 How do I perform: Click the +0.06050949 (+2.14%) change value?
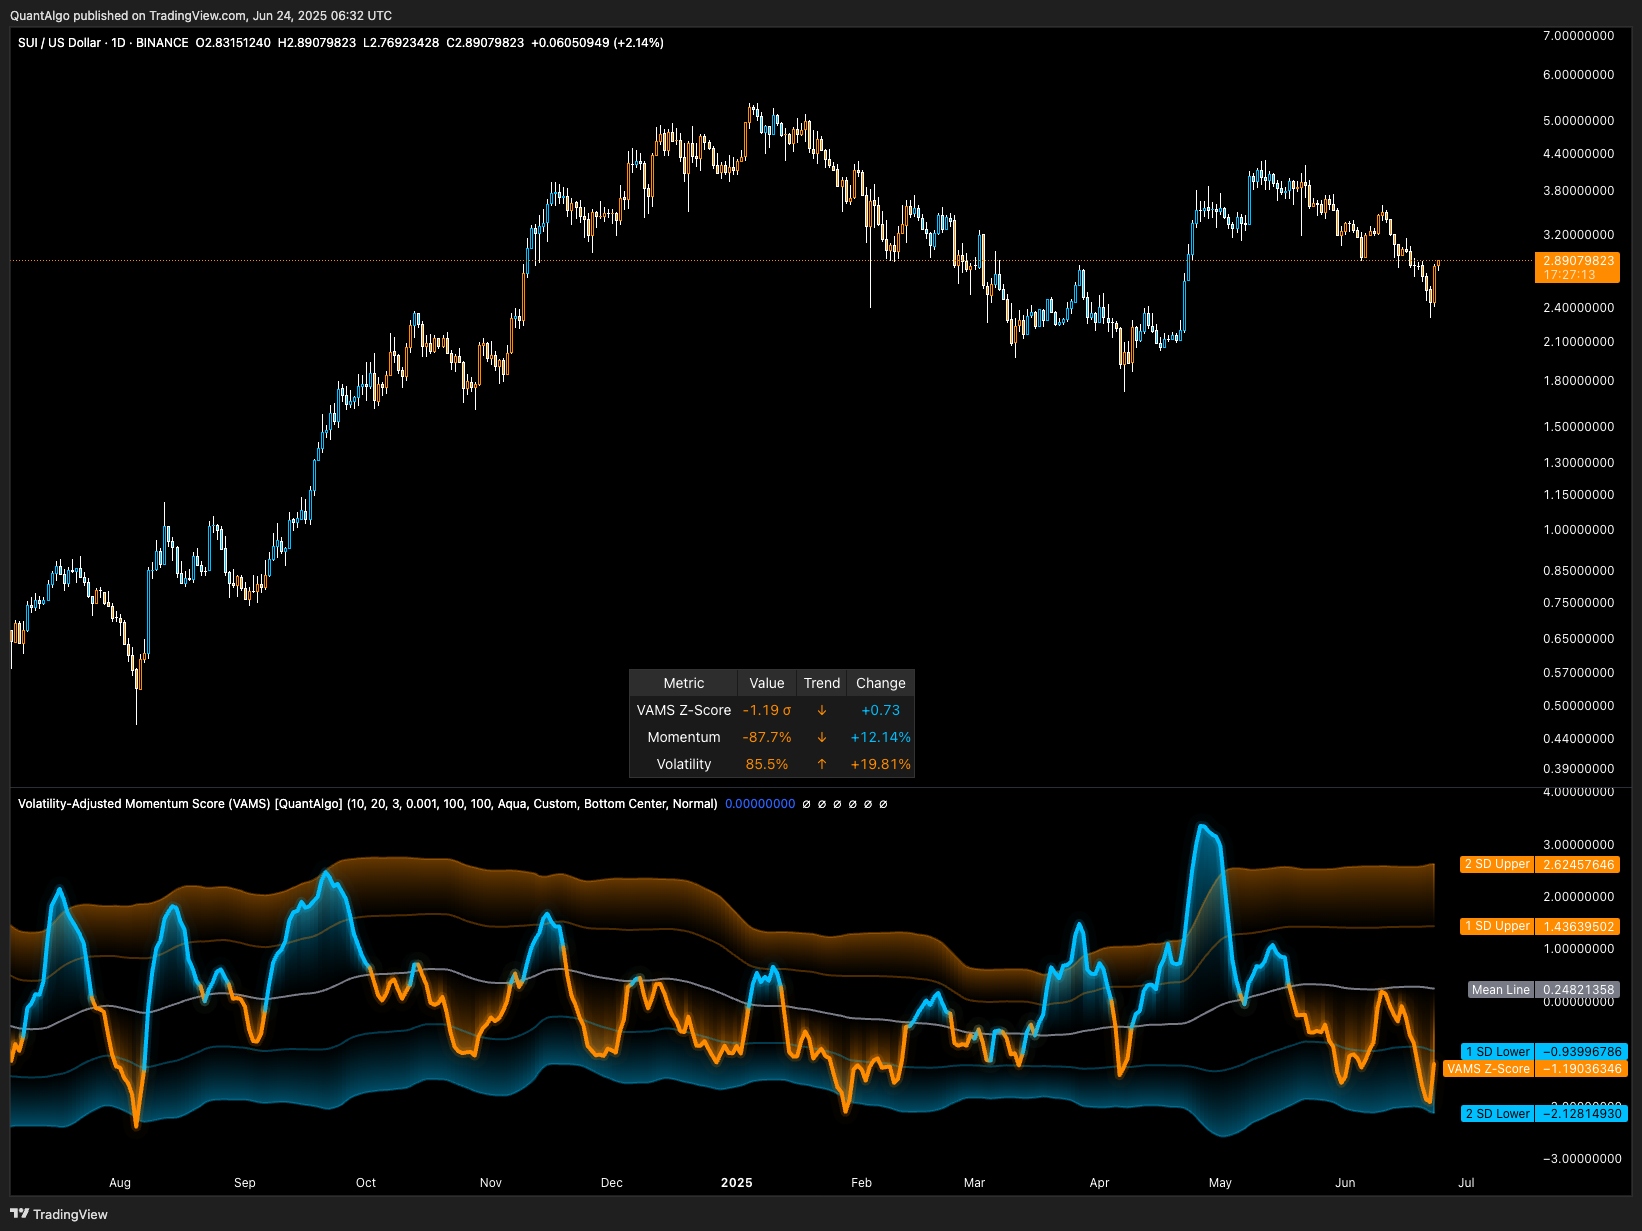click(598, 43)
